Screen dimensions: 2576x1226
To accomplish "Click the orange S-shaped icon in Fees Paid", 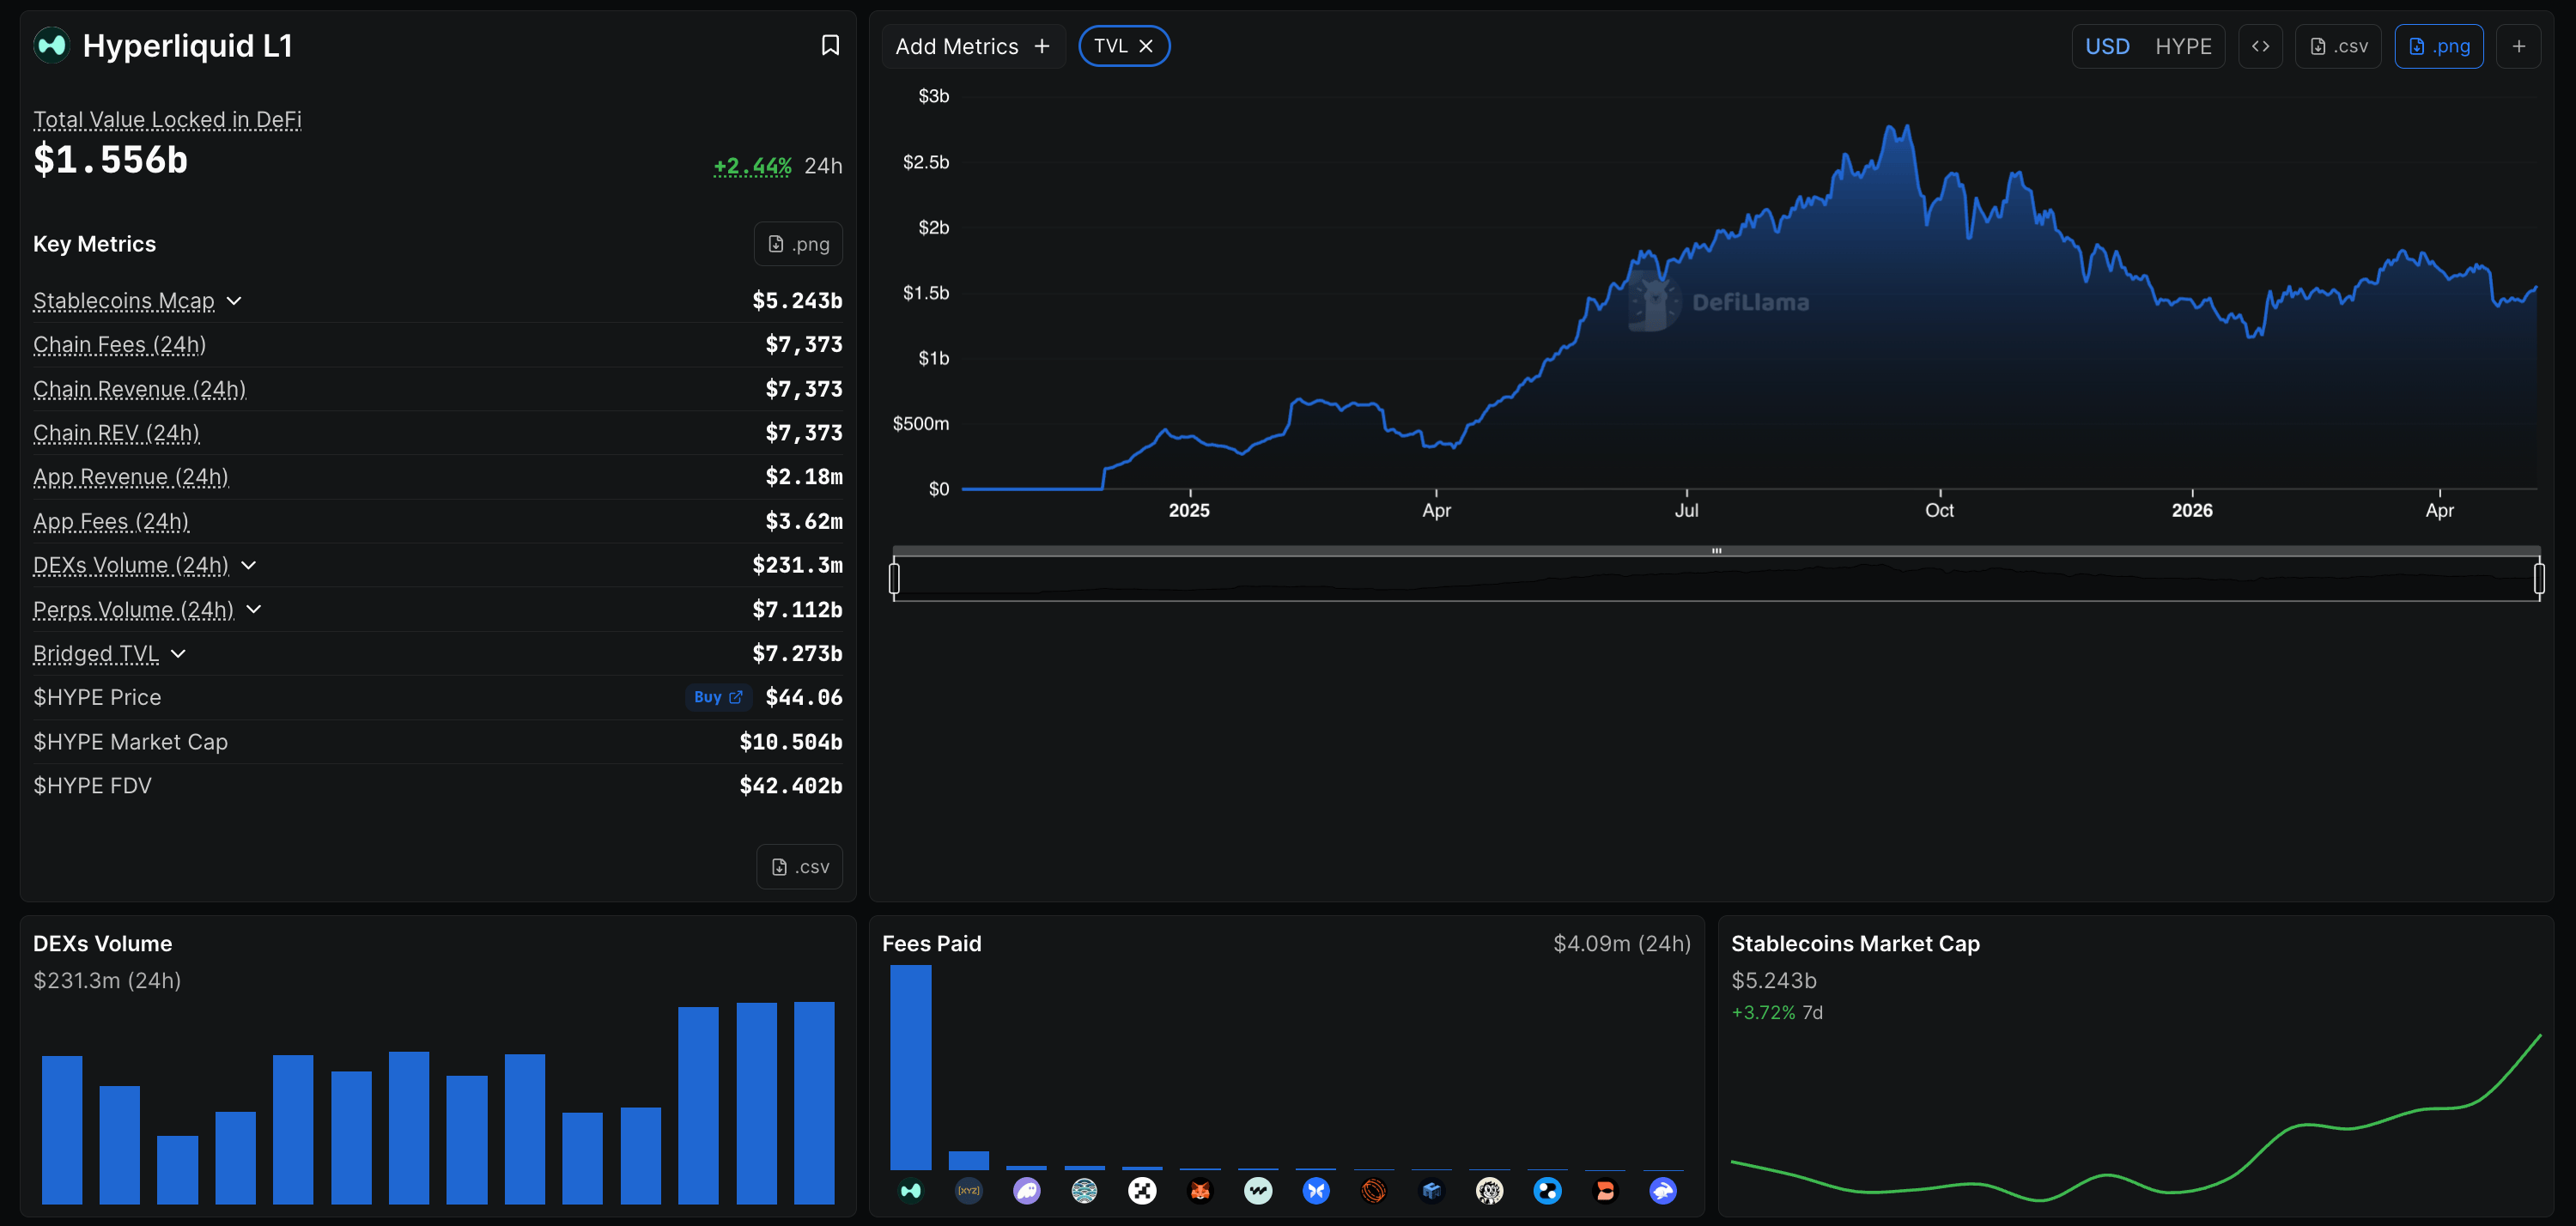I will tap(1605, 1190).
